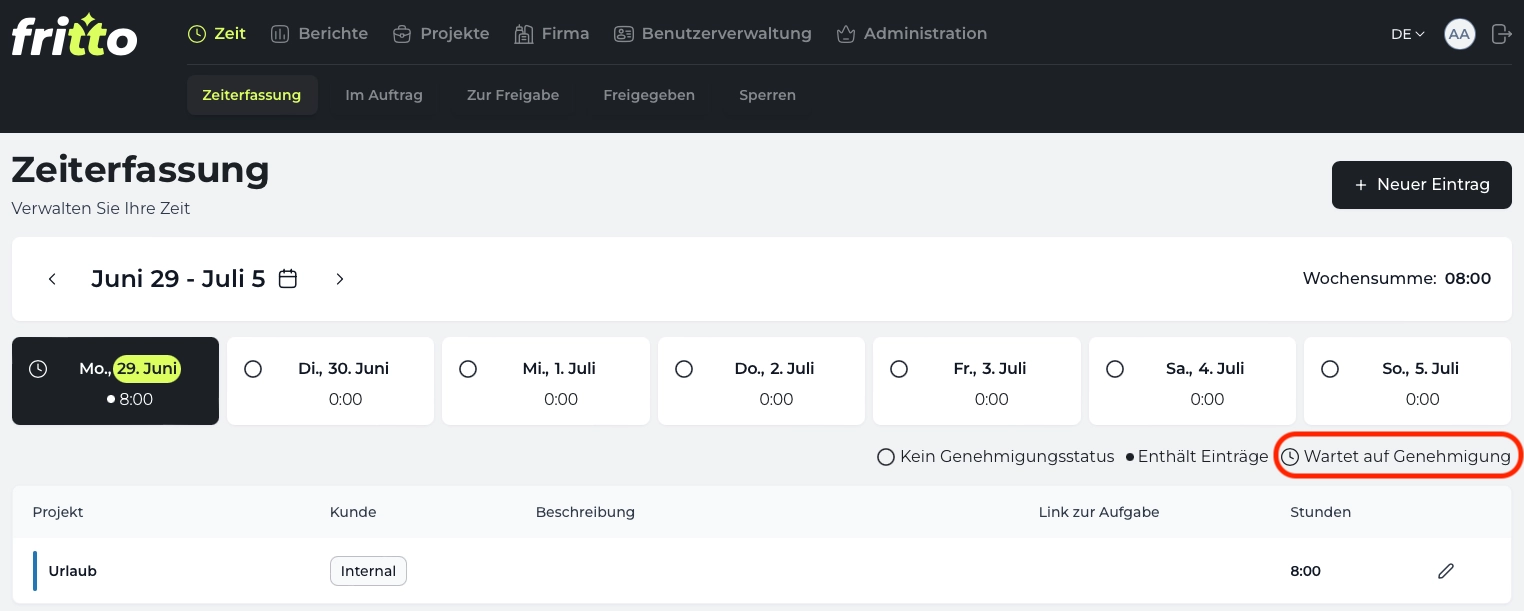Switch to the Im Auftrag tab
Image resolution: width=1524 pixels, height=611 pixels.
pos(384,95)
